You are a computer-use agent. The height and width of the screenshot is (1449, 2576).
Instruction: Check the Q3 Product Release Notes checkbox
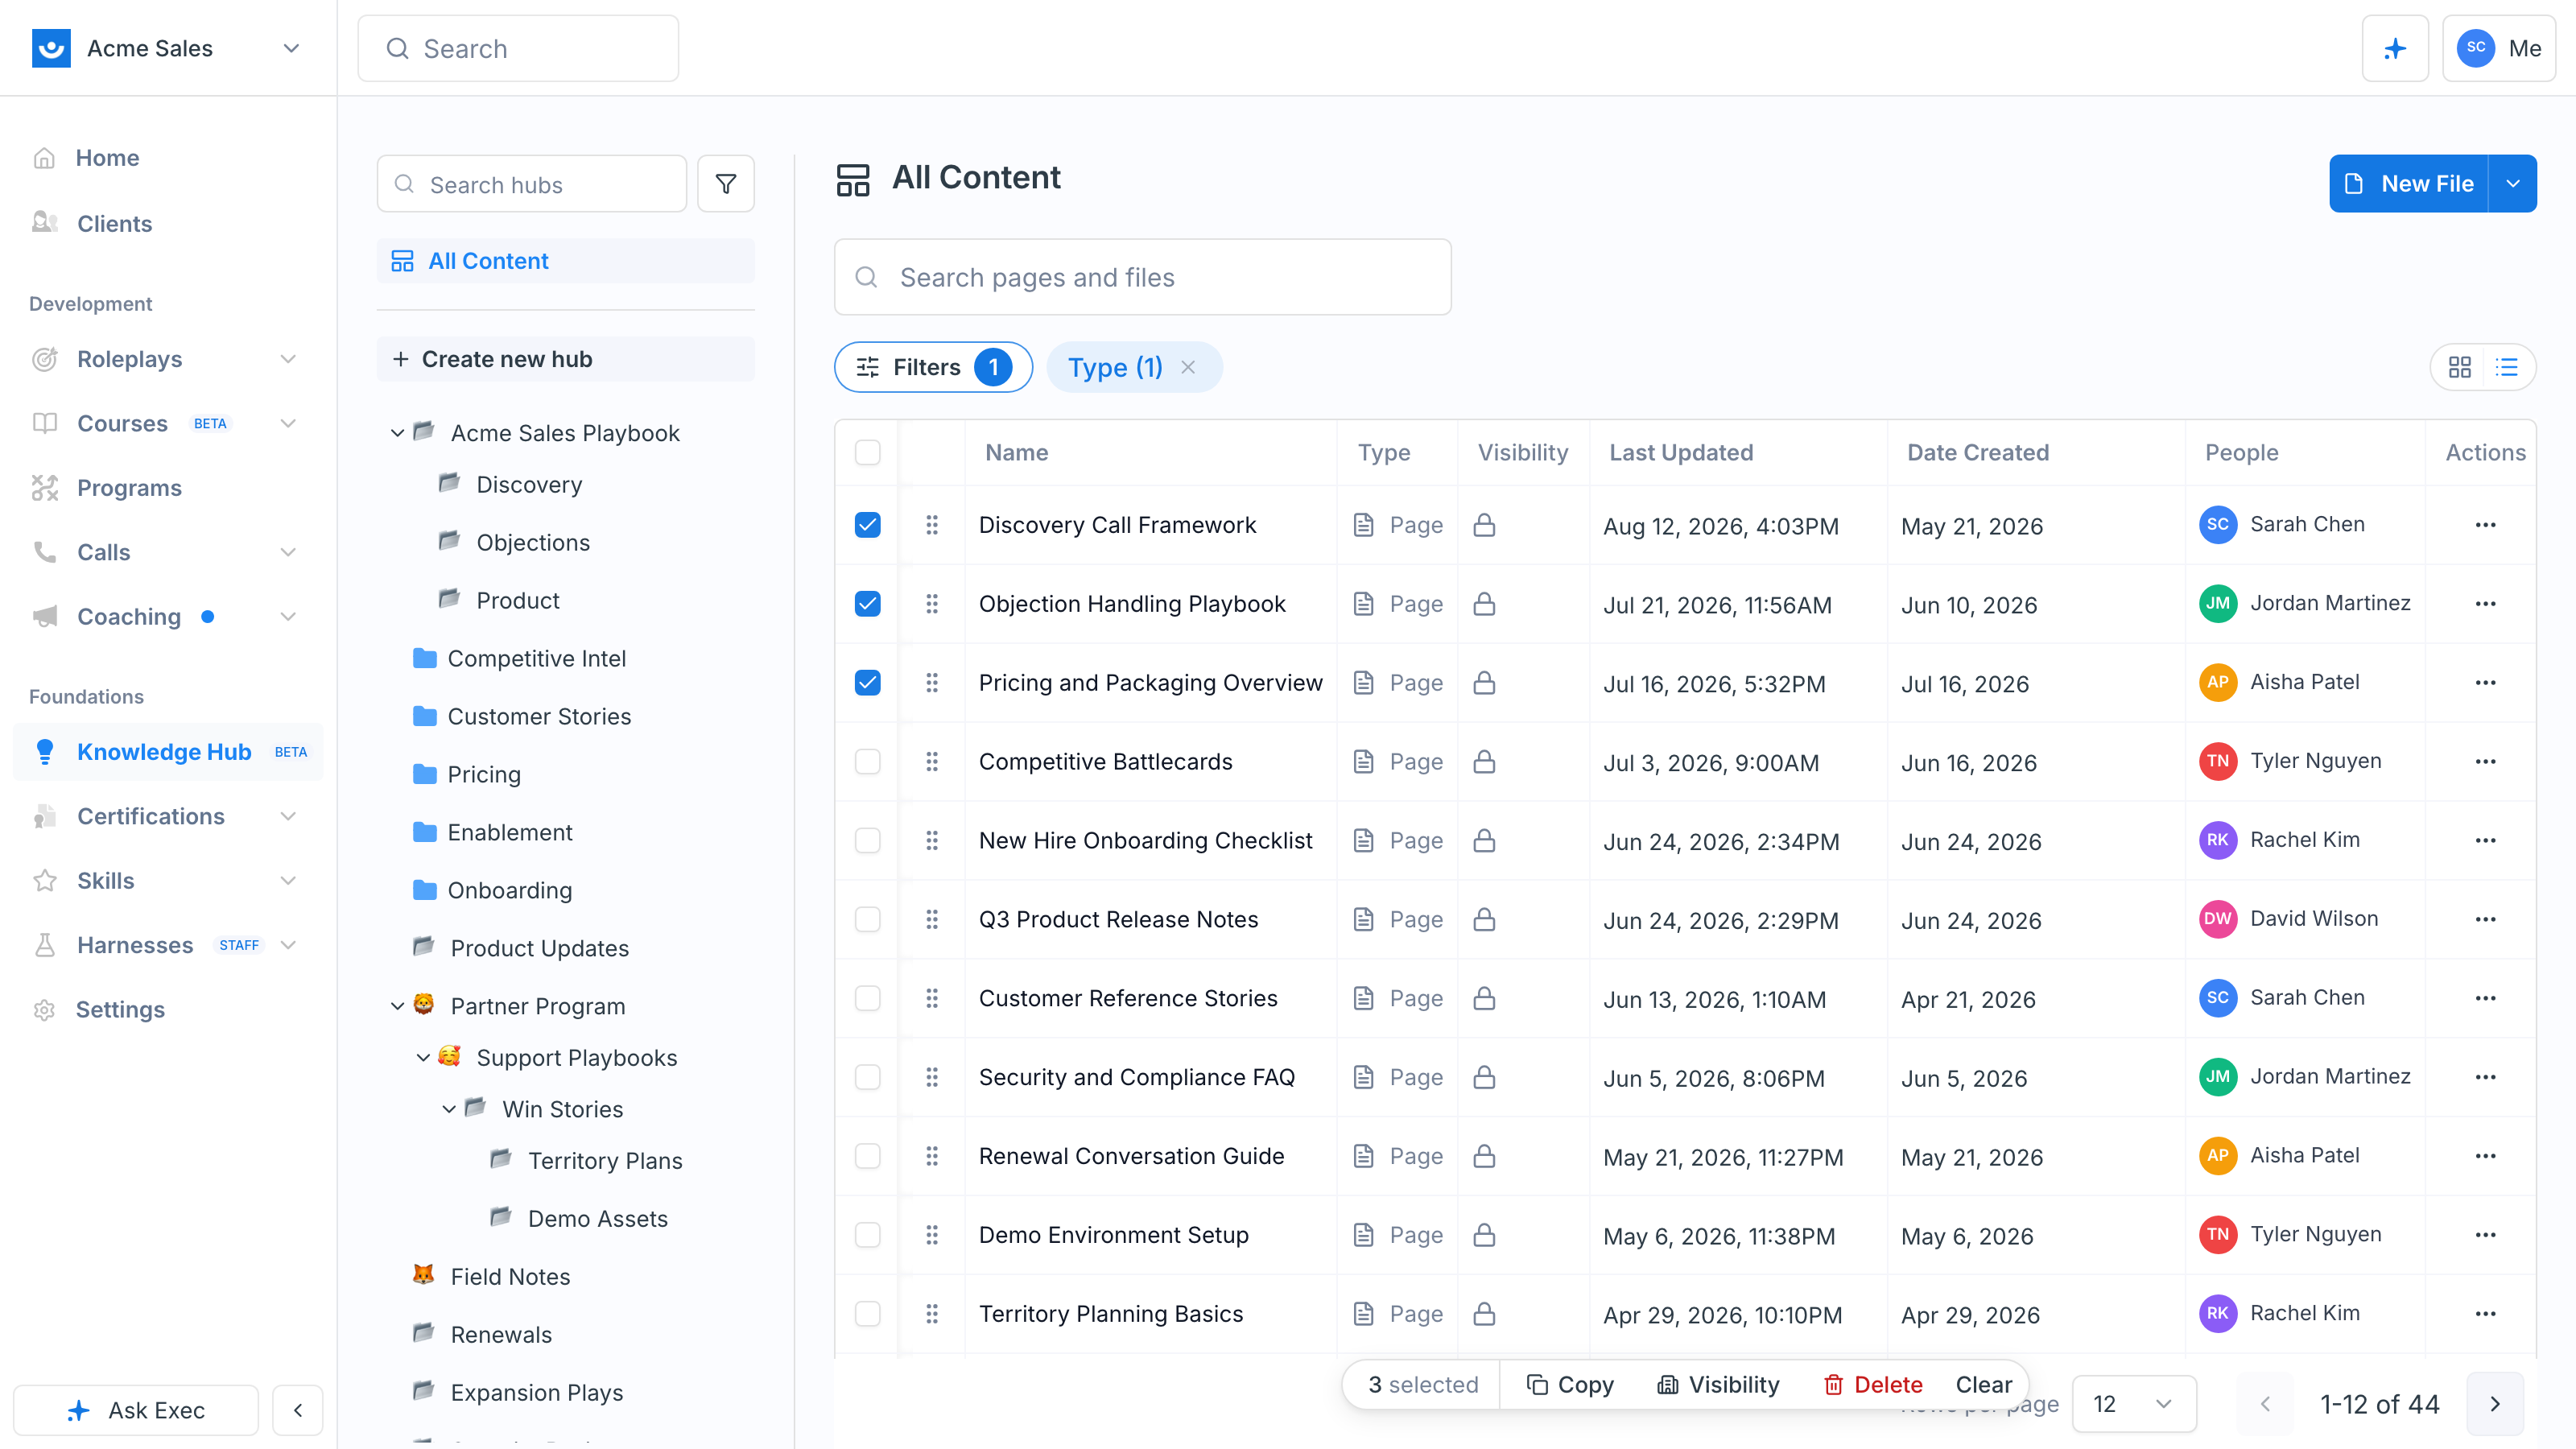point(867,920)
